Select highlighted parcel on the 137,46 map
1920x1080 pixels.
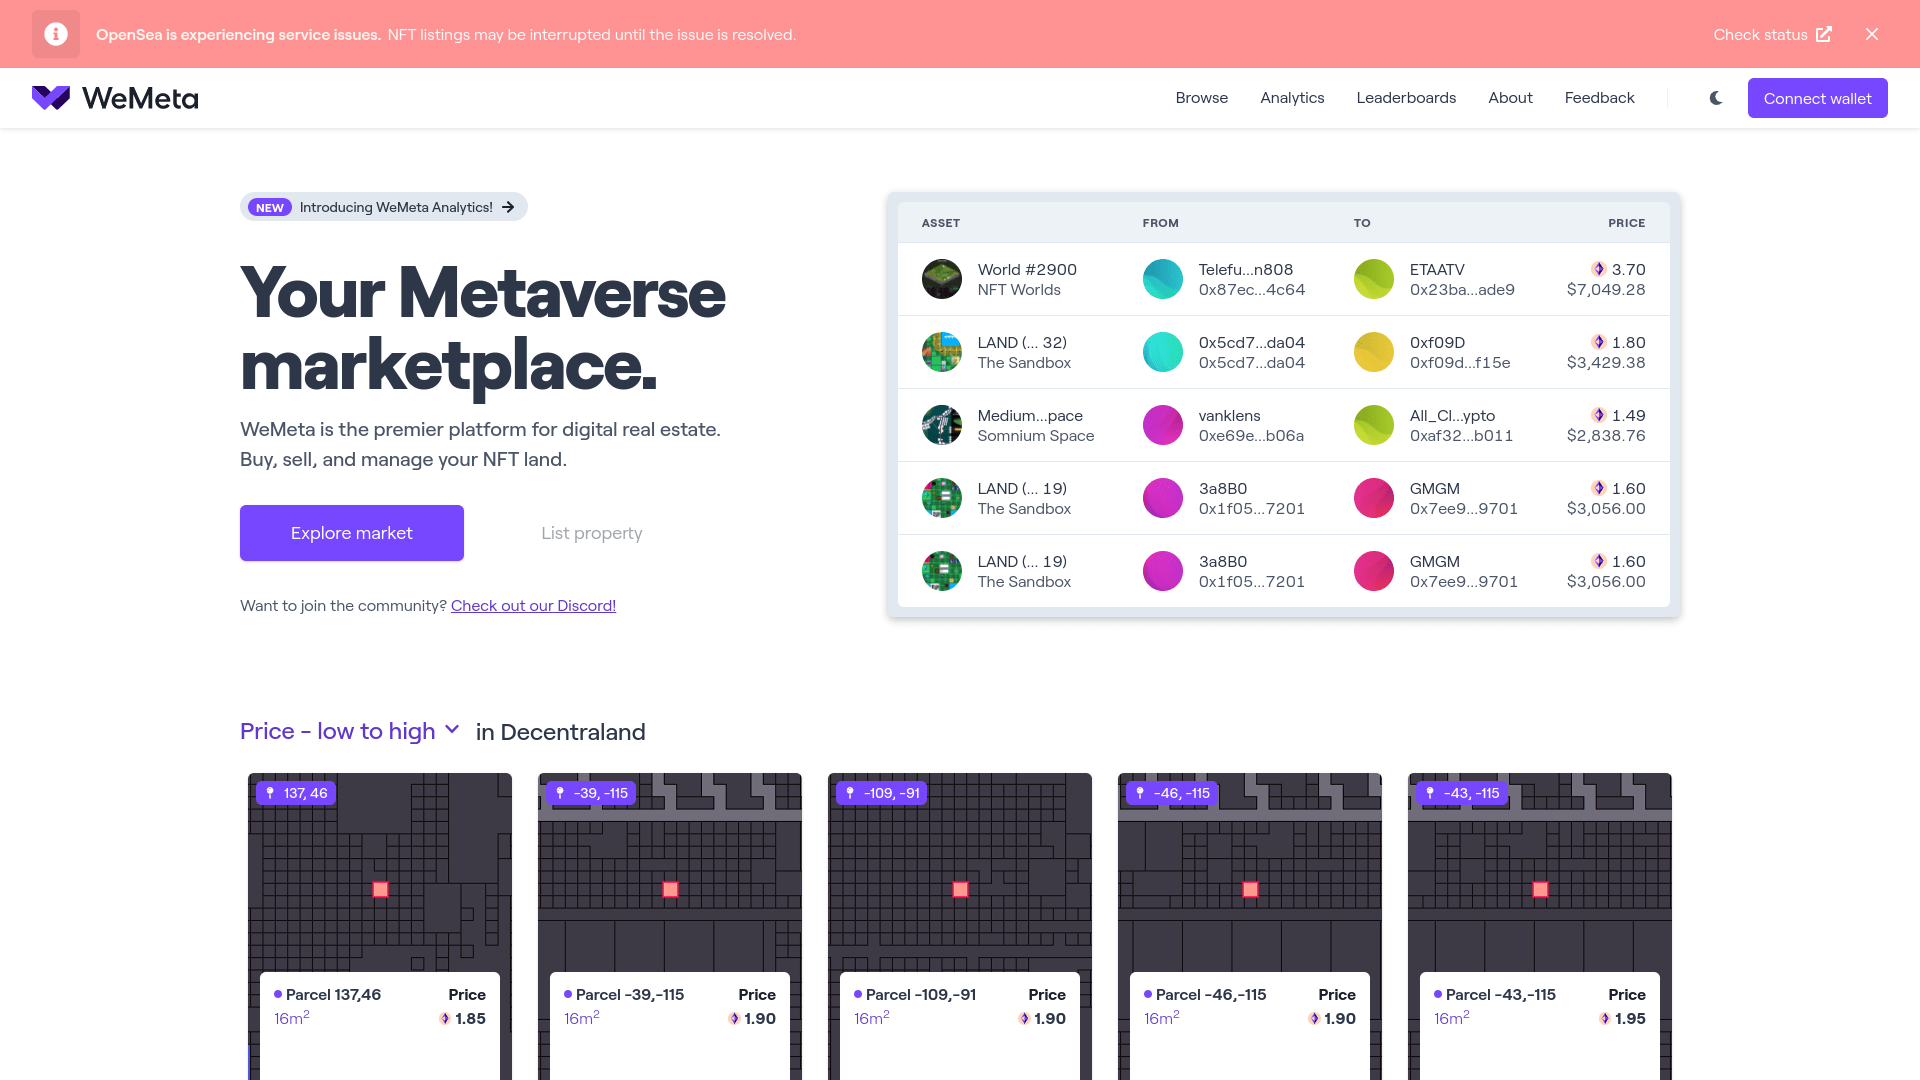click(380, 889)
